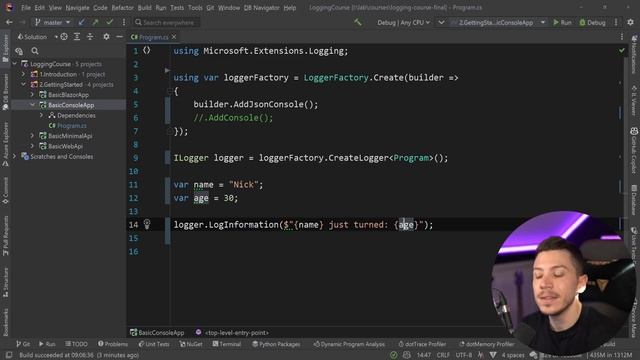Open the Unit Tests tool window
The image size is (640, 360).
[x=154, y=344]
